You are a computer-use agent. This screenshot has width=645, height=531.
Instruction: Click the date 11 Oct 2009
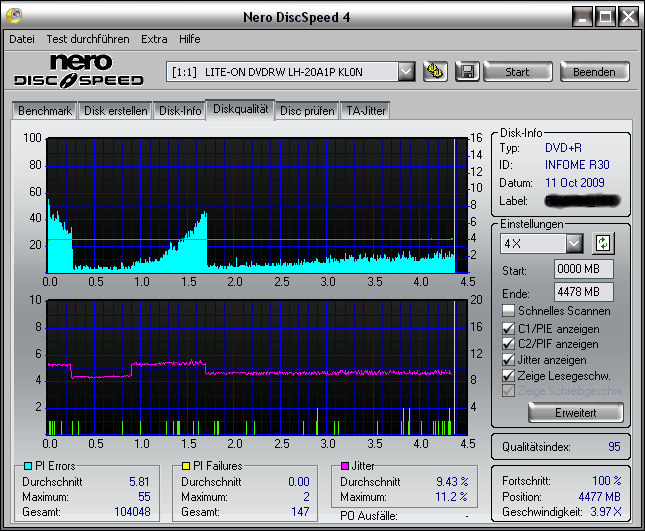[575, 183]
